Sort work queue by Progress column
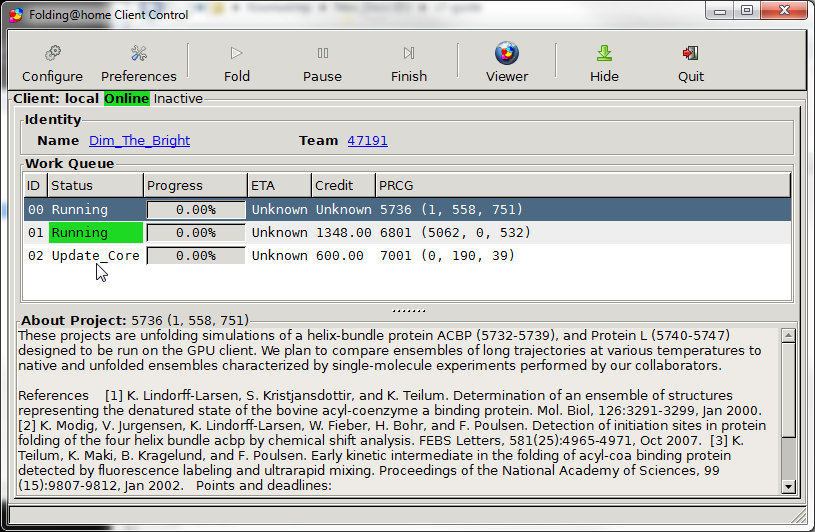The image size is (815, 532). point(195,185)
